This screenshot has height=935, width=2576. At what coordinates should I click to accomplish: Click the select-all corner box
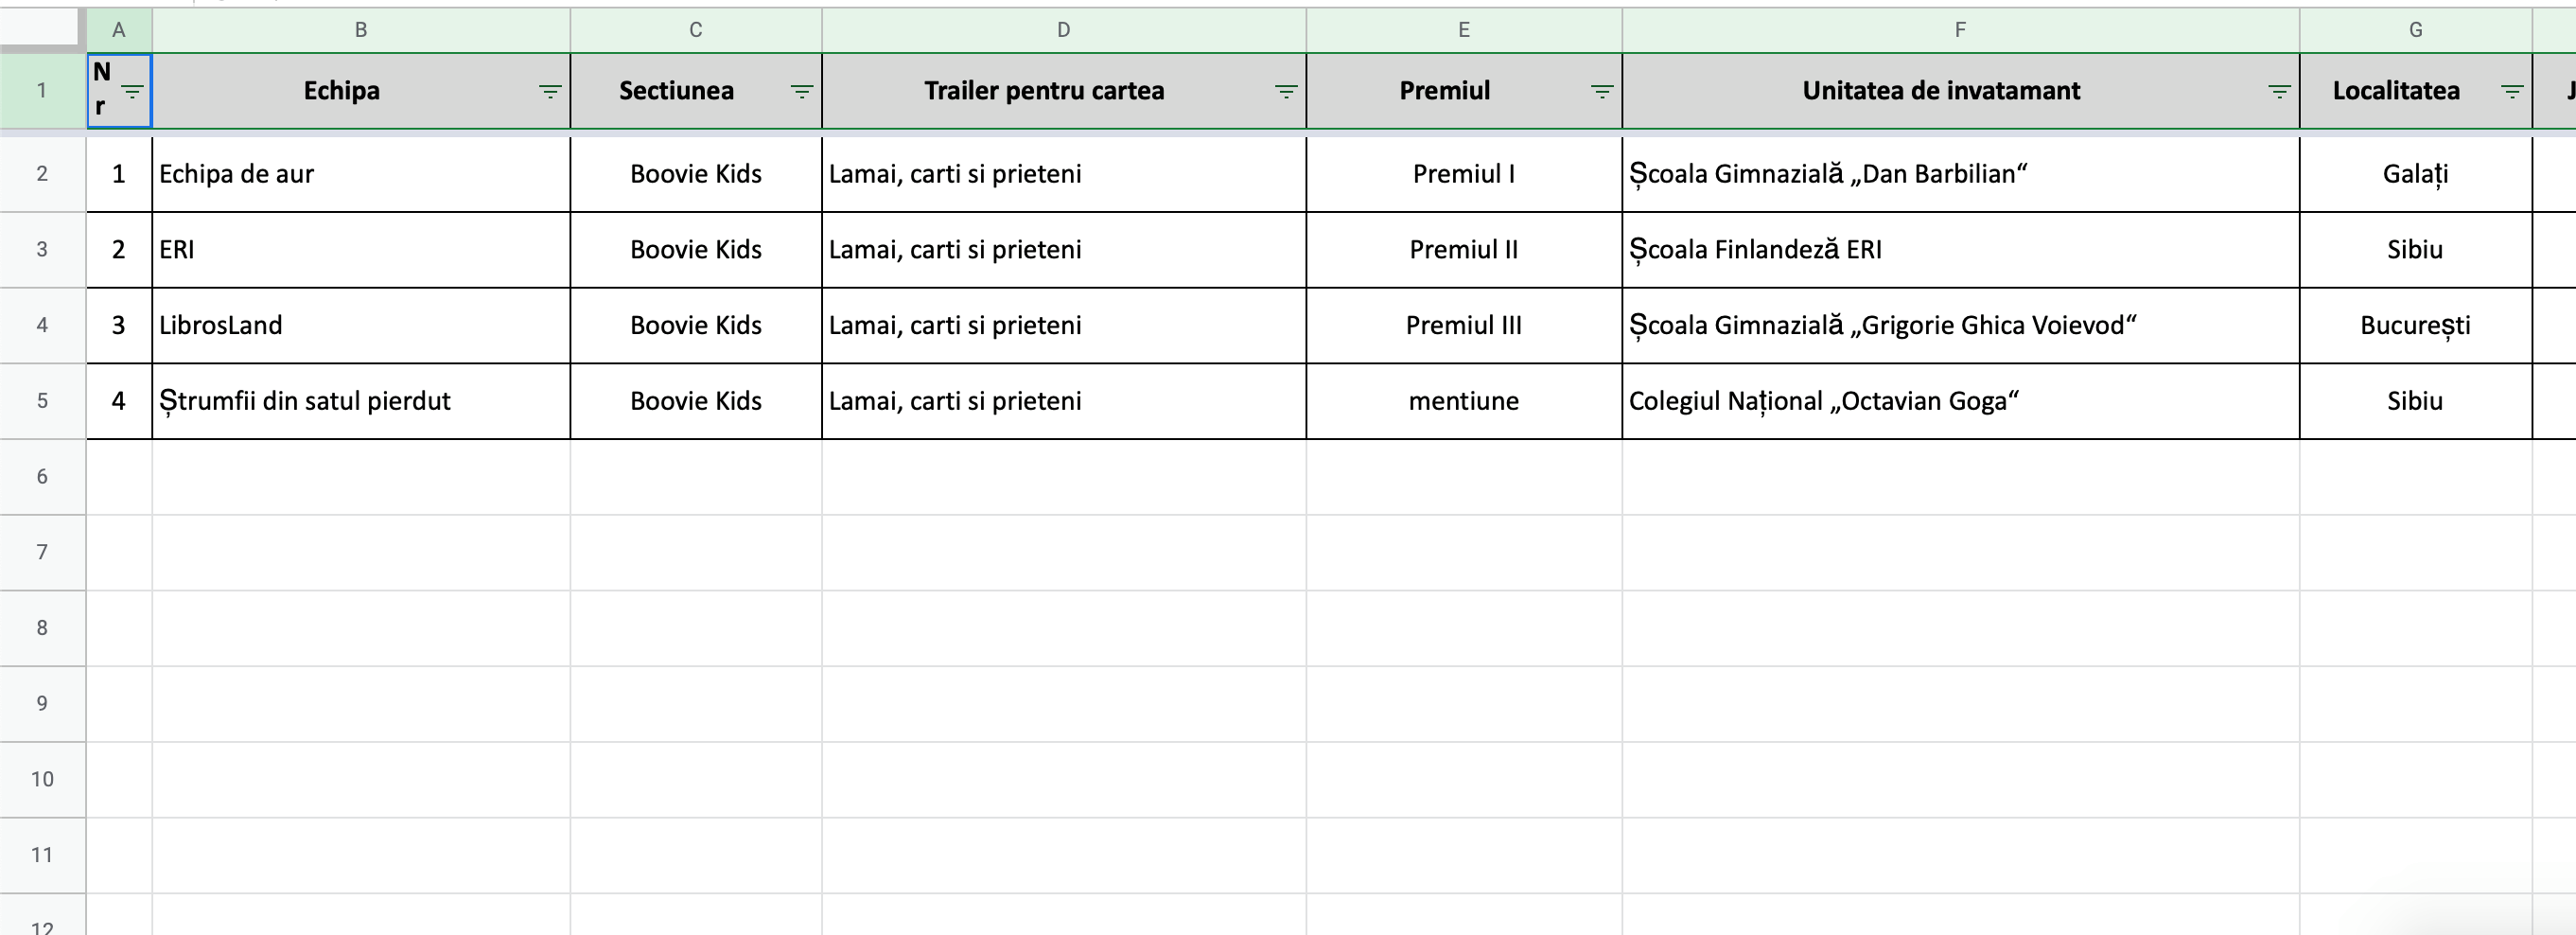coord(40,28)
